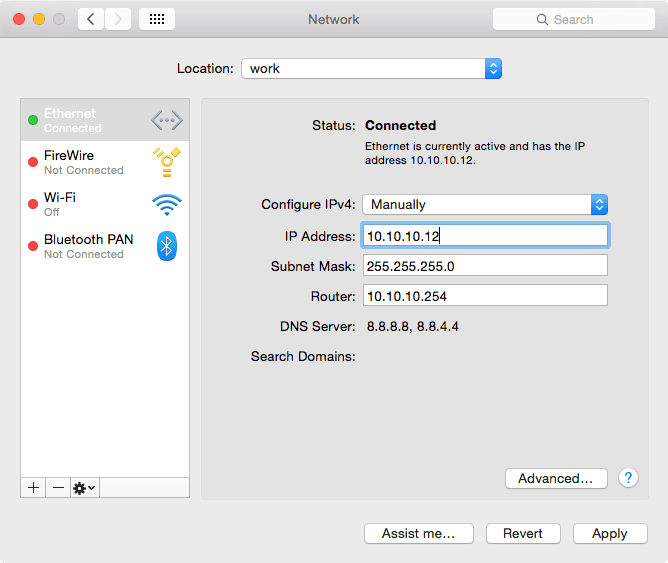This screenshot has width=668, height=563.
Task: Show all preferences grid icon
Action: click(x=157, y=19)
